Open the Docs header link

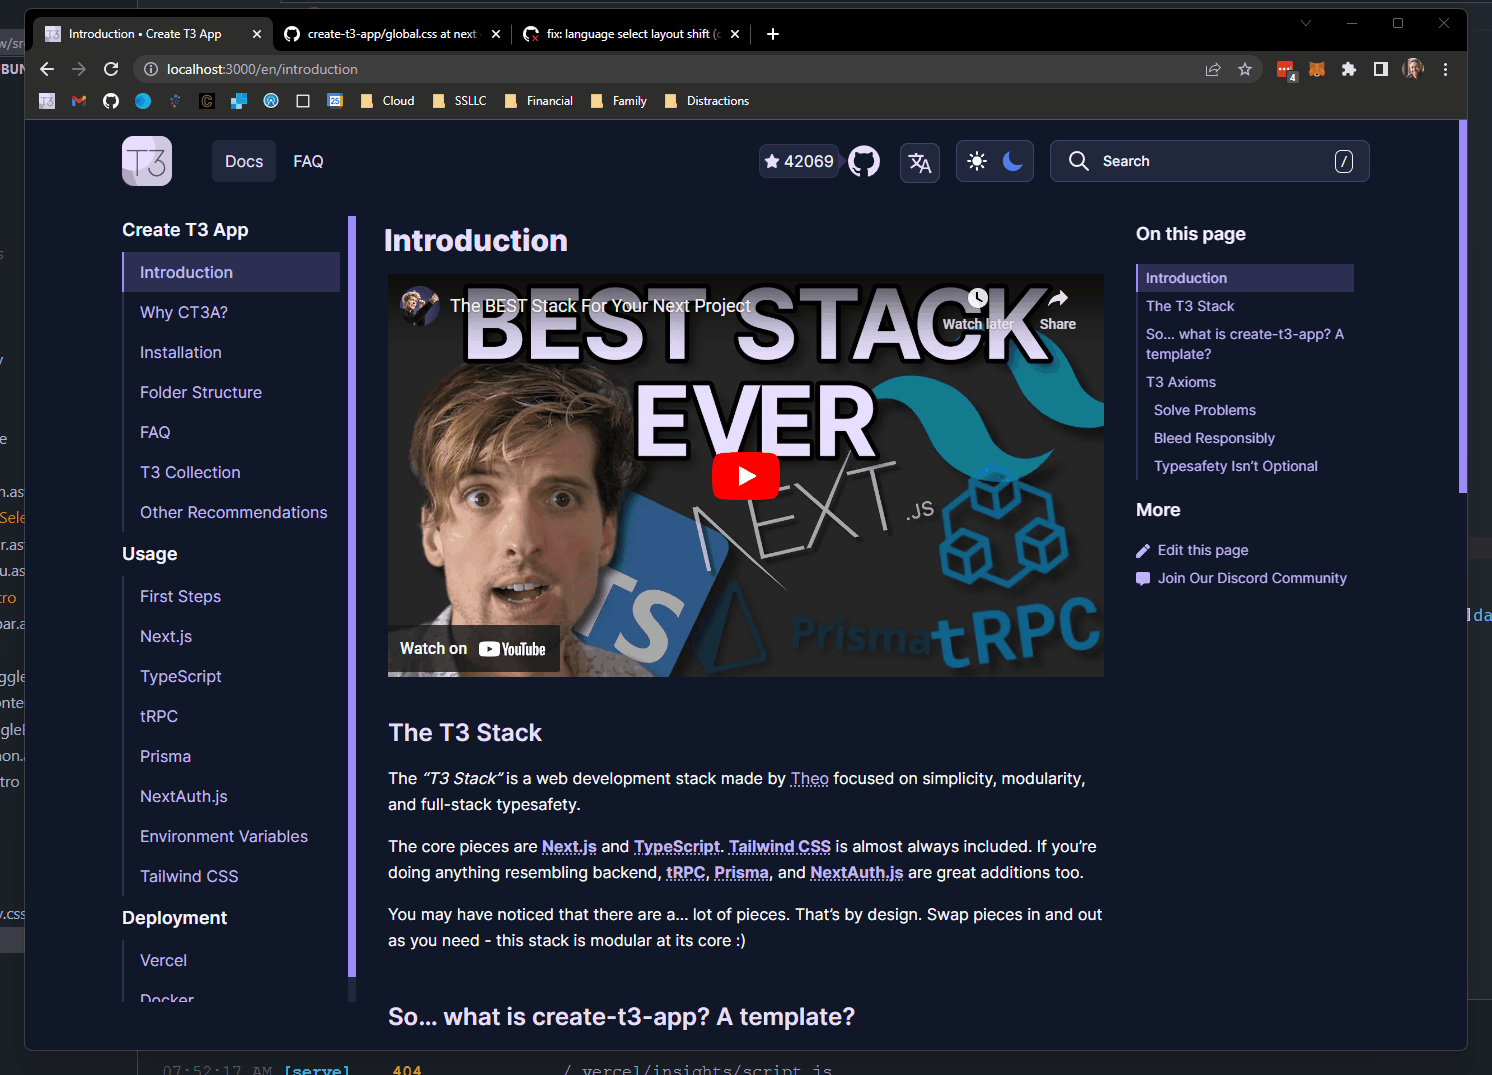coord(244,161)
